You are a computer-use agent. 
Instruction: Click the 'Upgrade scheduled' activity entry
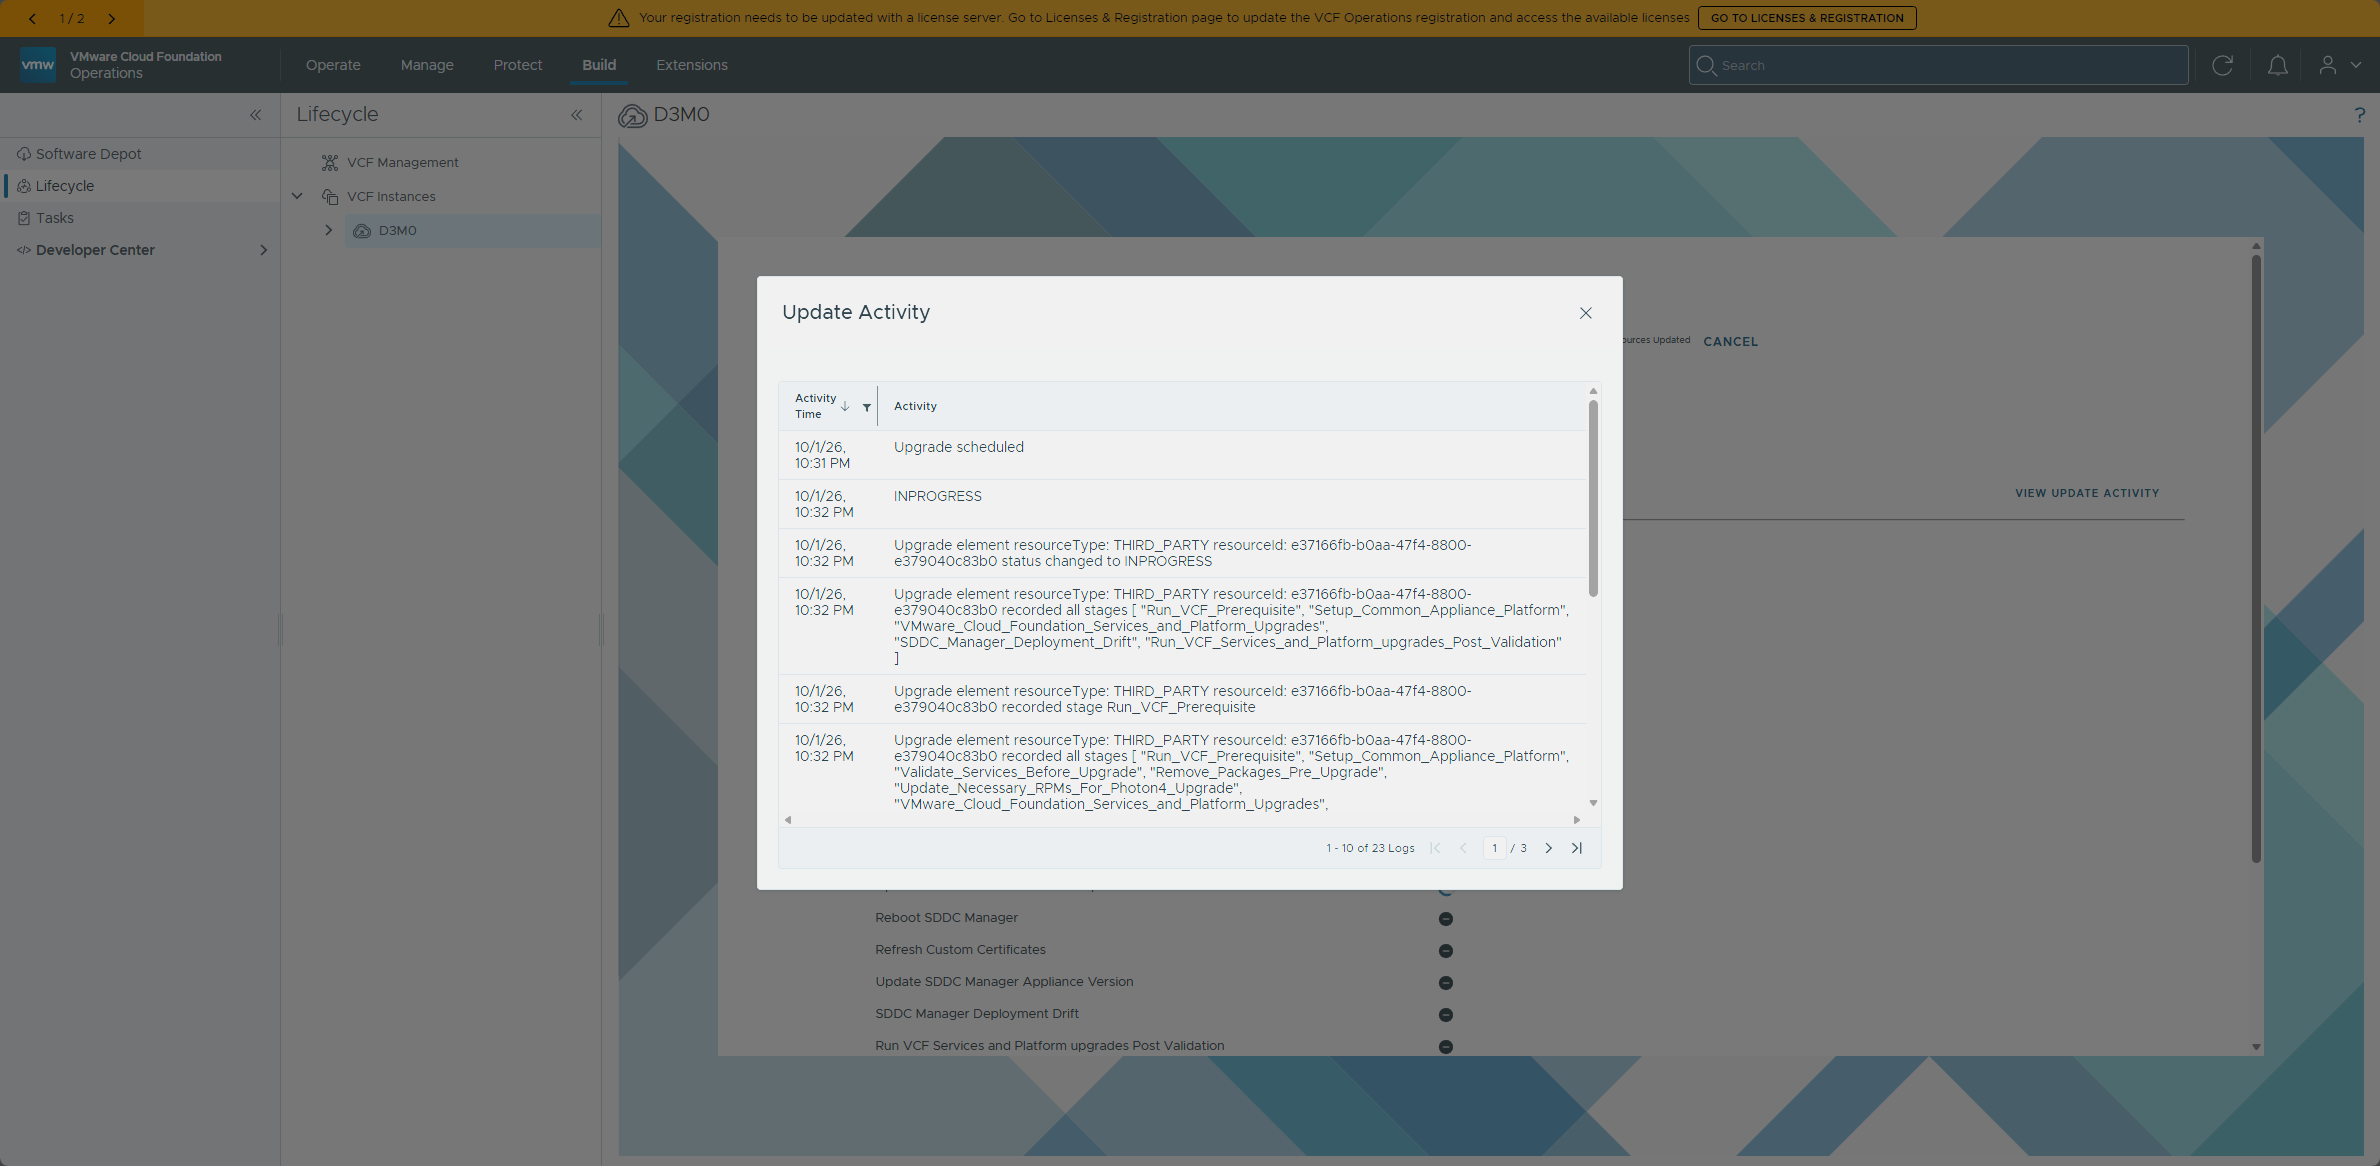(x=959, y=447)
